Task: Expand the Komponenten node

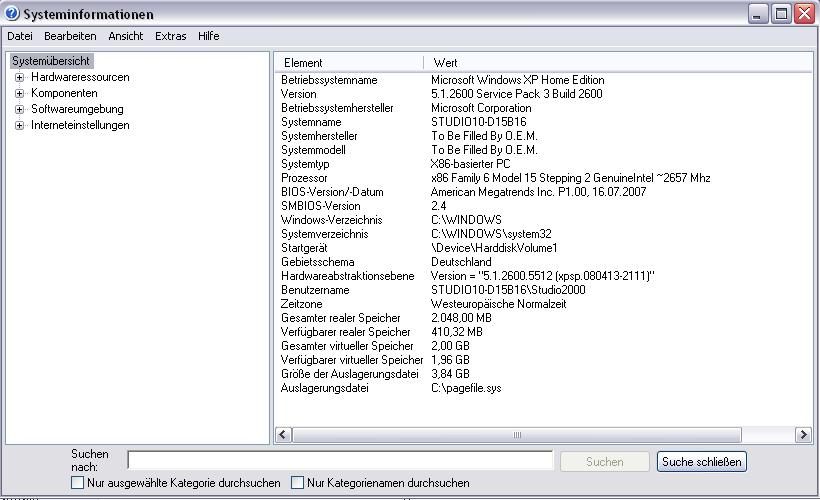Action: click(19, 94)
